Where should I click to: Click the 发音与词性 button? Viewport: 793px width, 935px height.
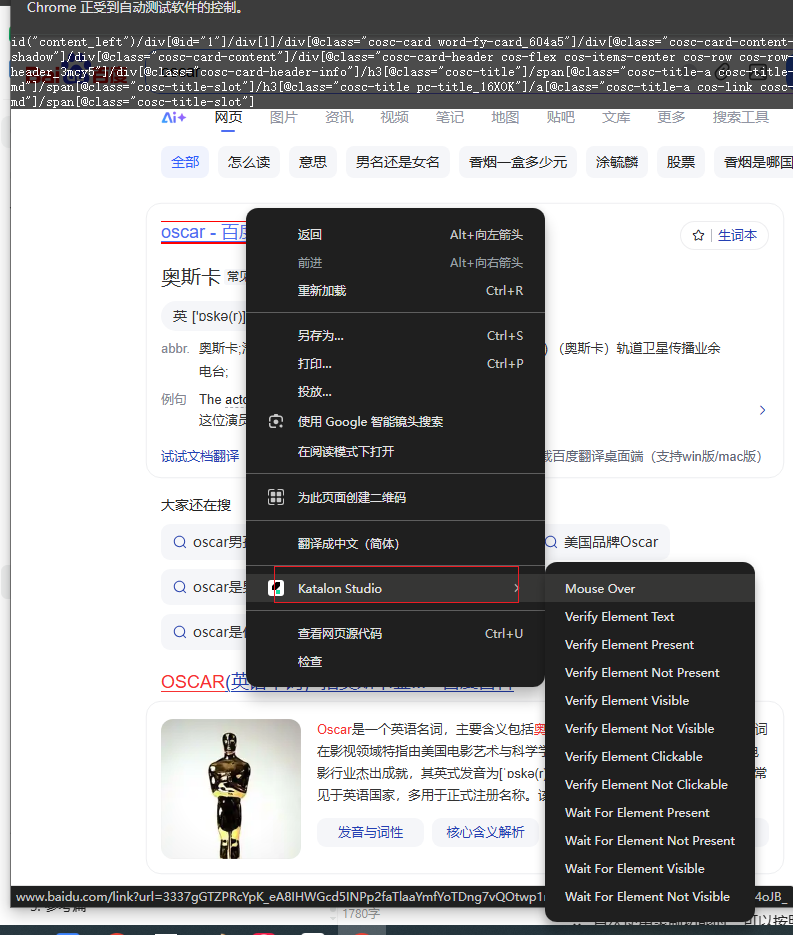tap(370, 832)
